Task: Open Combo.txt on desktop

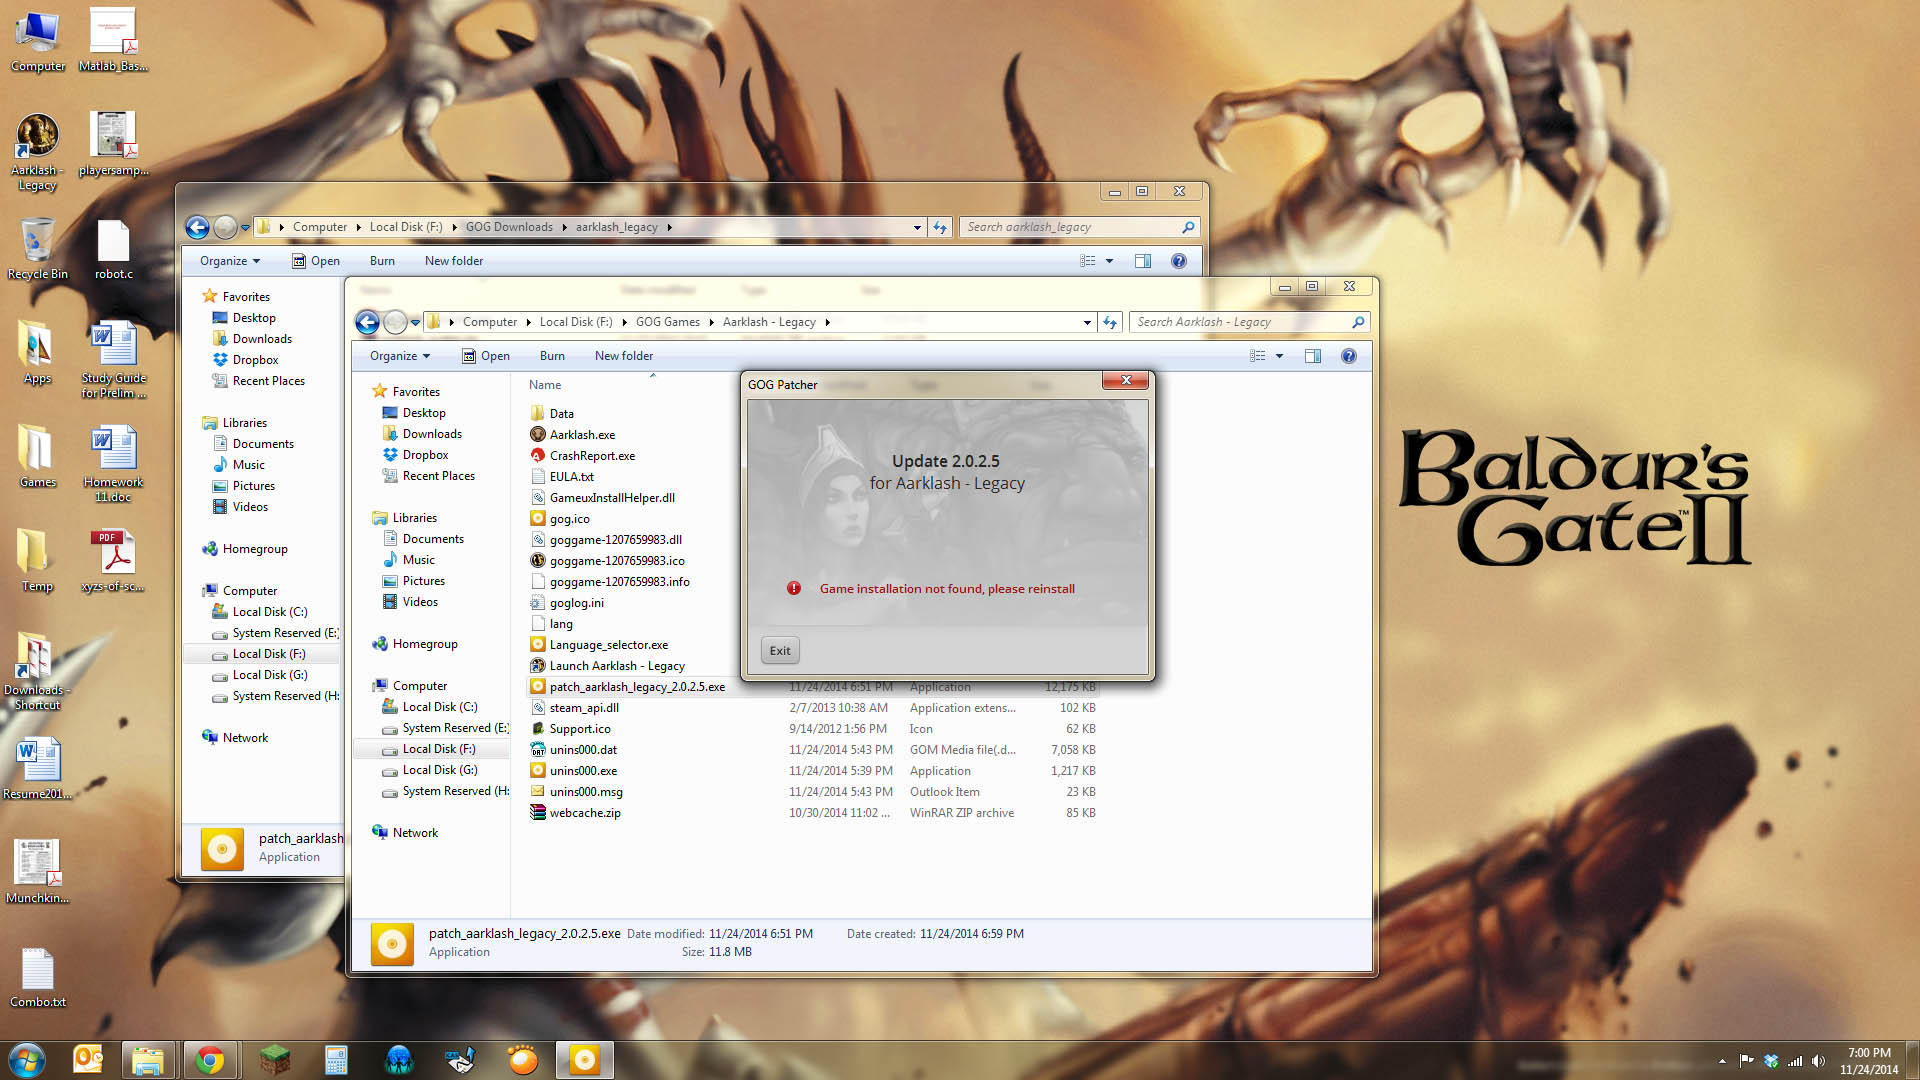Action: [38, 977]
